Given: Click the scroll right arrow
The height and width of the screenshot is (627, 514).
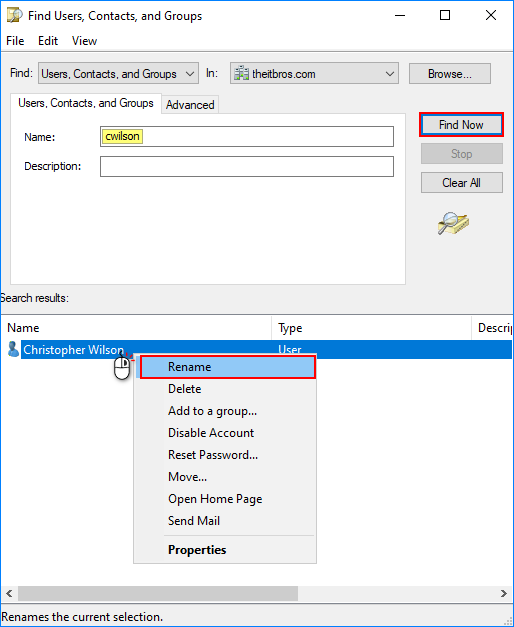Looking at the screenshot, I should (x=504, y=593).
